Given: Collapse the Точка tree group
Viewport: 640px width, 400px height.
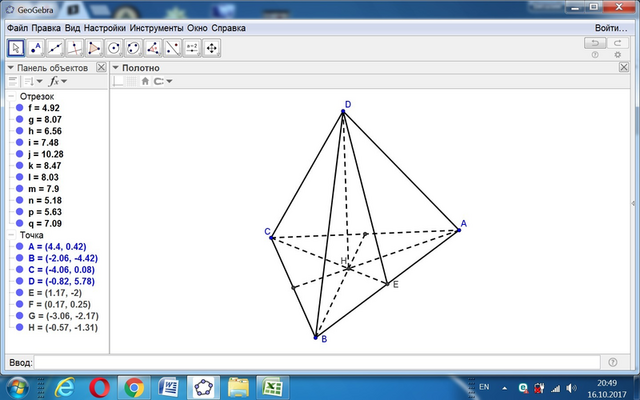Looking at the screenshot, I should pos(11,235).
